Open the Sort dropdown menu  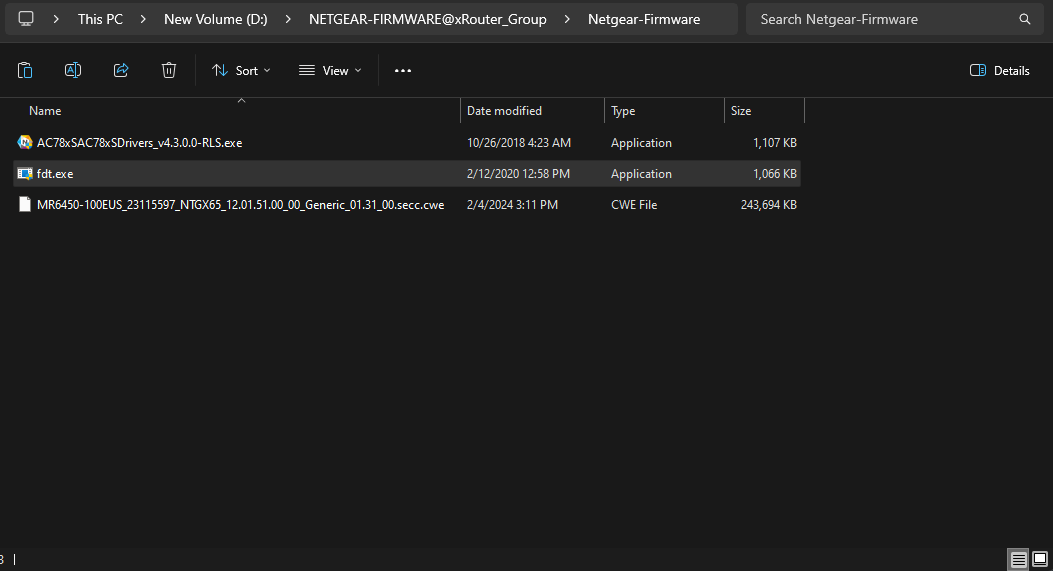tap(241, 71)
